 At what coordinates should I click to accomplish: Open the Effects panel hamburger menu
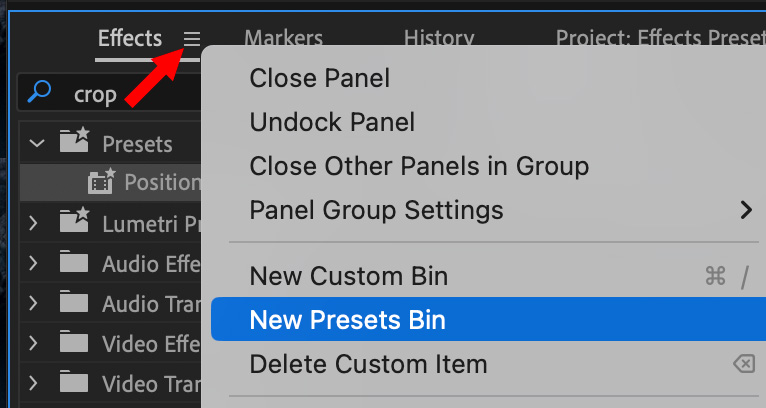click(192, 39)
